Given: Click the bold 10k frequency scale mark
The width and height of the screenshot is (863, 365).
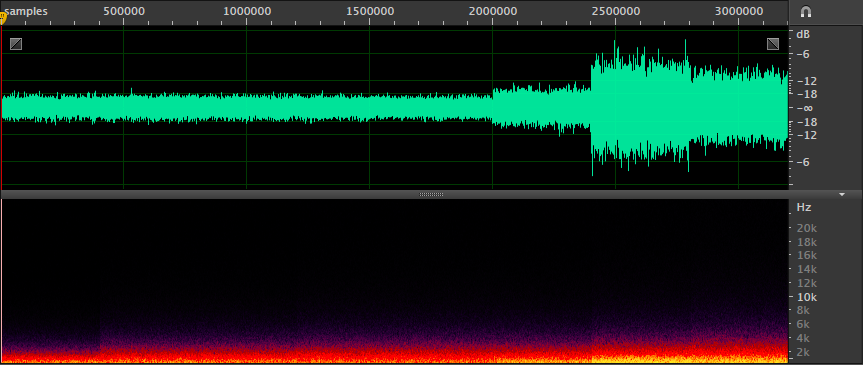Looking at the screenshot, I should [806, 297].
